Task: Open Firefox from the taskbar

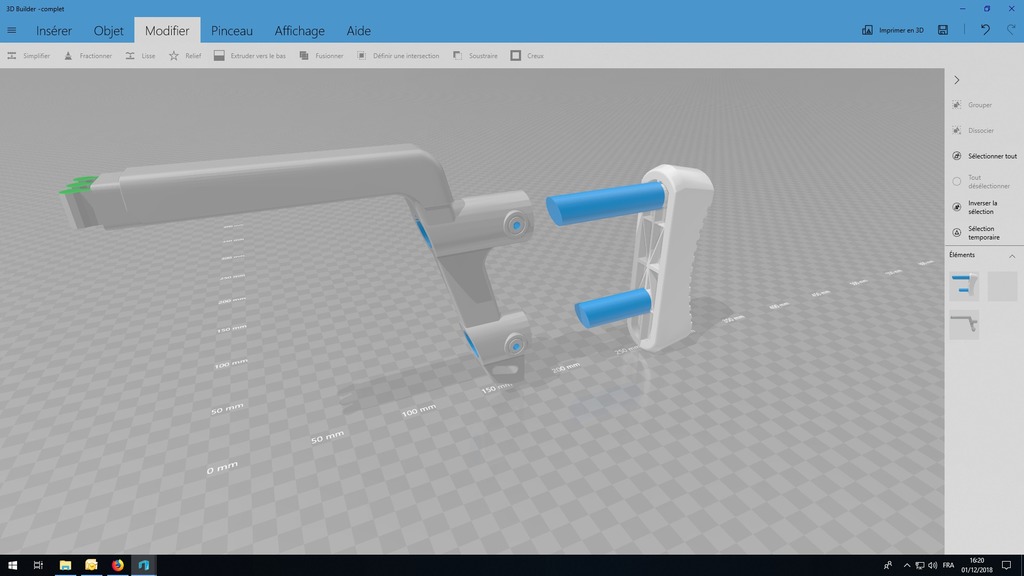Action: (118, 565)
